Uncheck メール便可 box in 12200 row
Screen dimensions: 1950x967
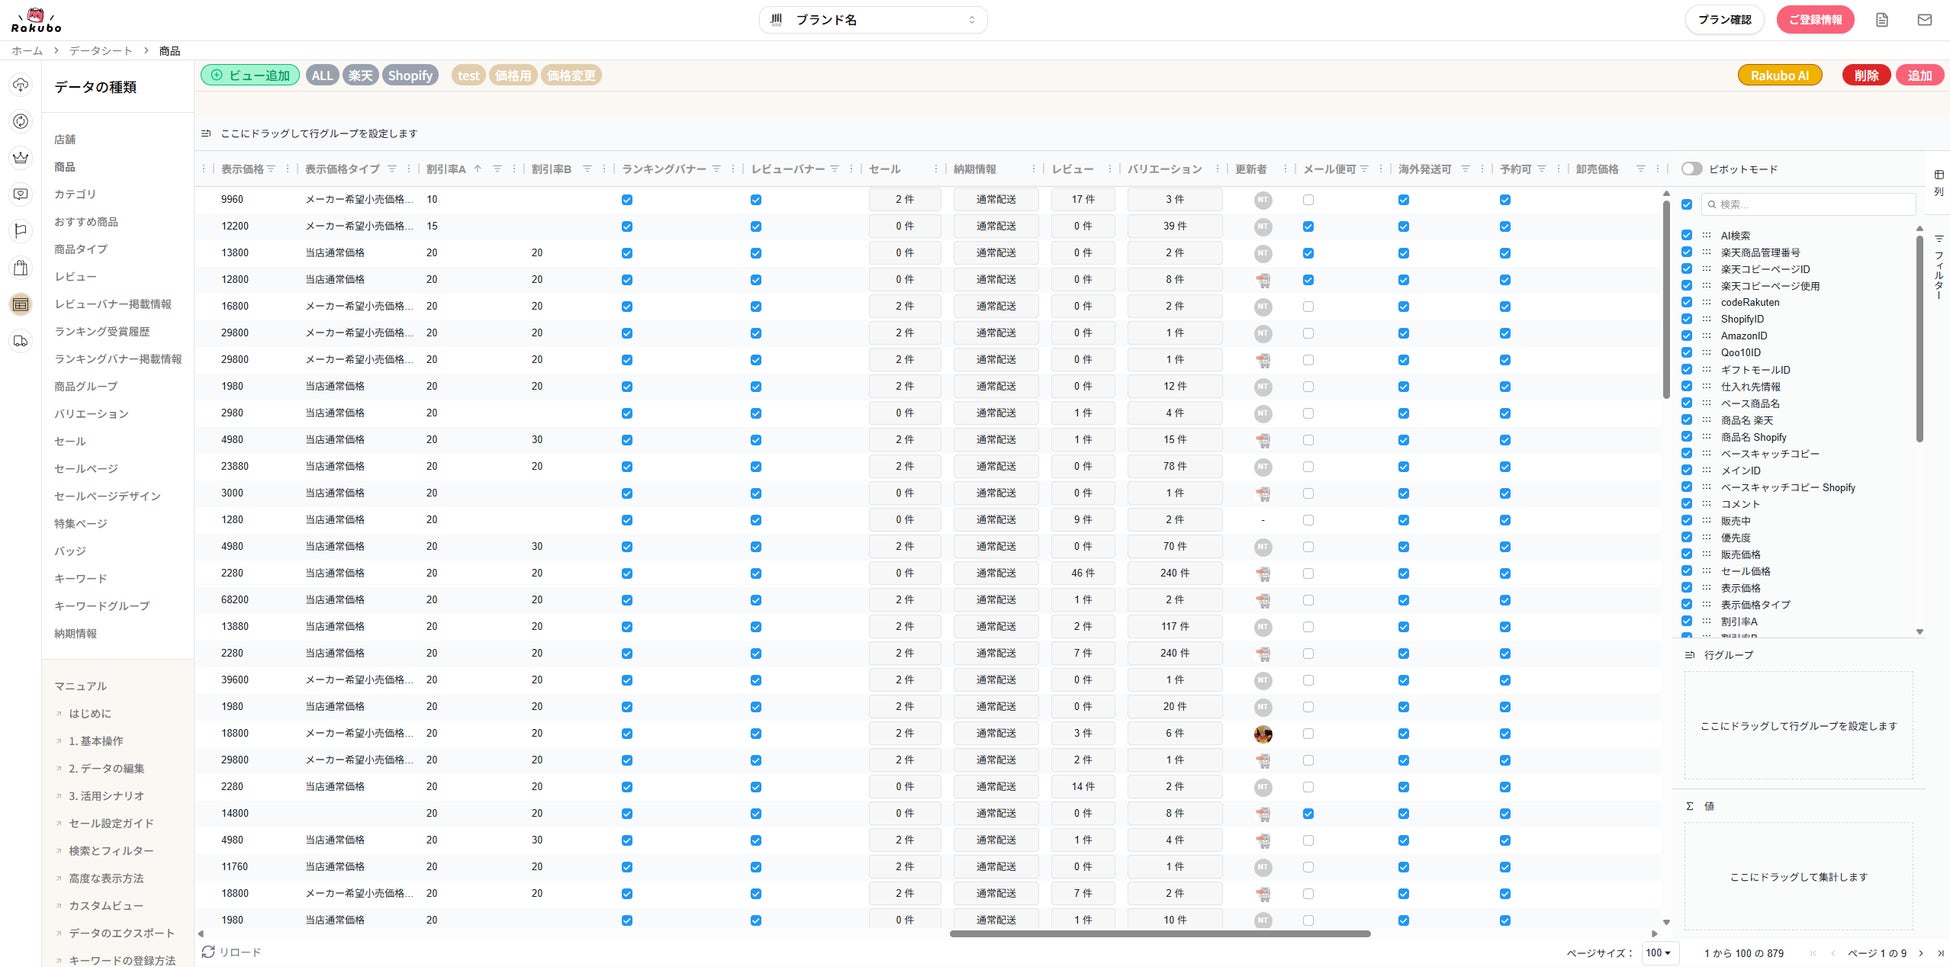tap(1308, 226)
